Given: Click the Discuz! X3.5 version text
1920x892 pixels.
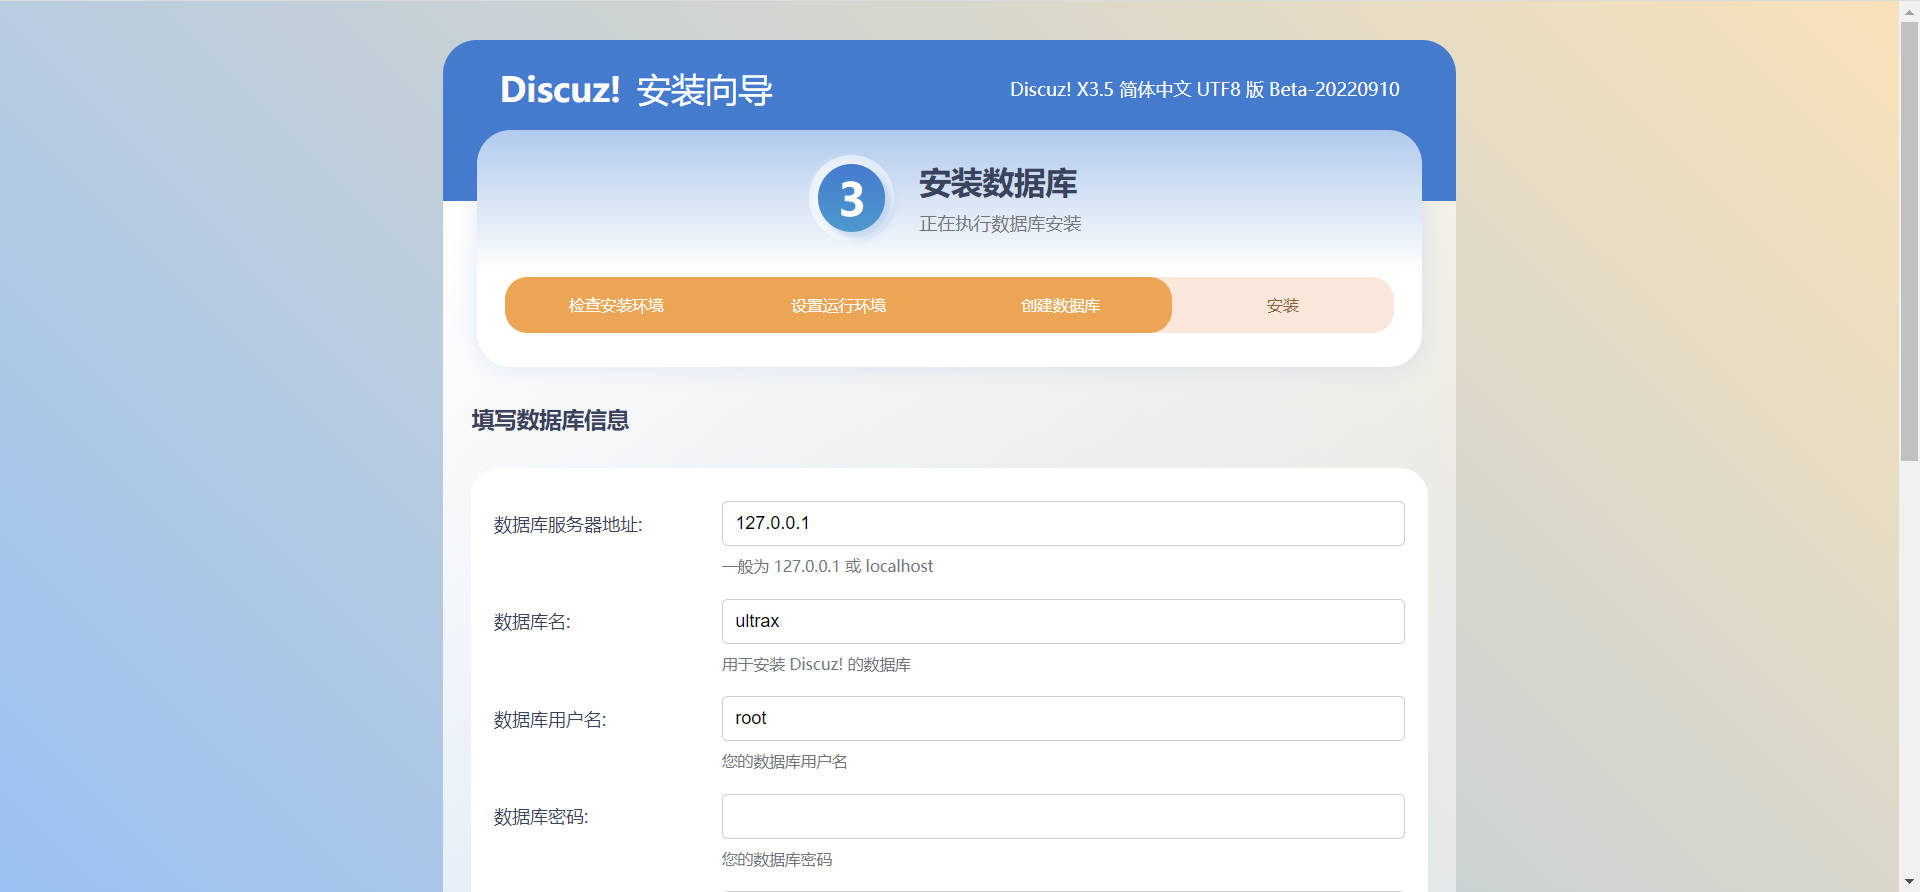Looking at the screenshot, I should pos(1204,89).
